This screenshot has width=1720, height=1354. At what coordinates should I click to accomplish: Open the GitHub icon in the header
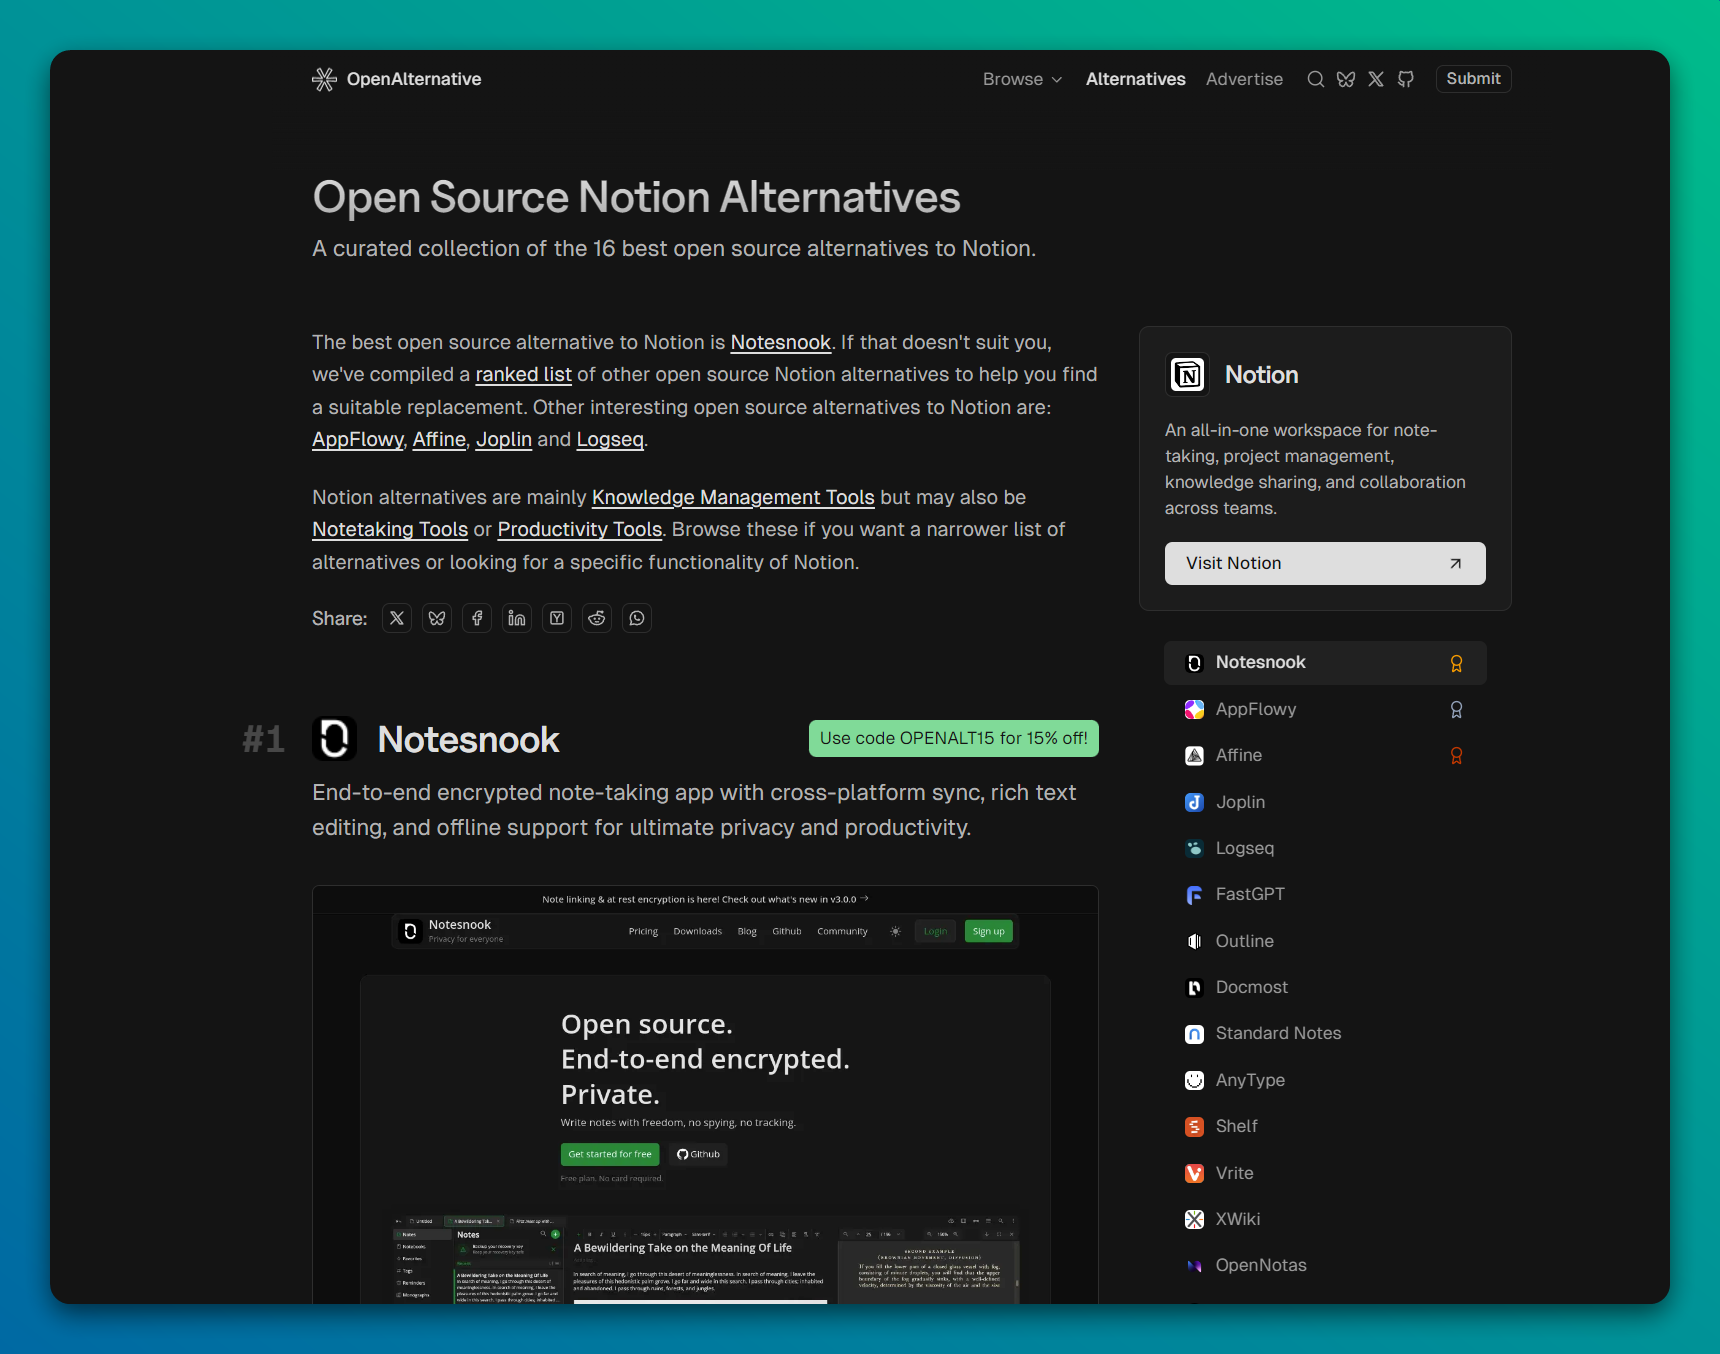pos(1406,79)
